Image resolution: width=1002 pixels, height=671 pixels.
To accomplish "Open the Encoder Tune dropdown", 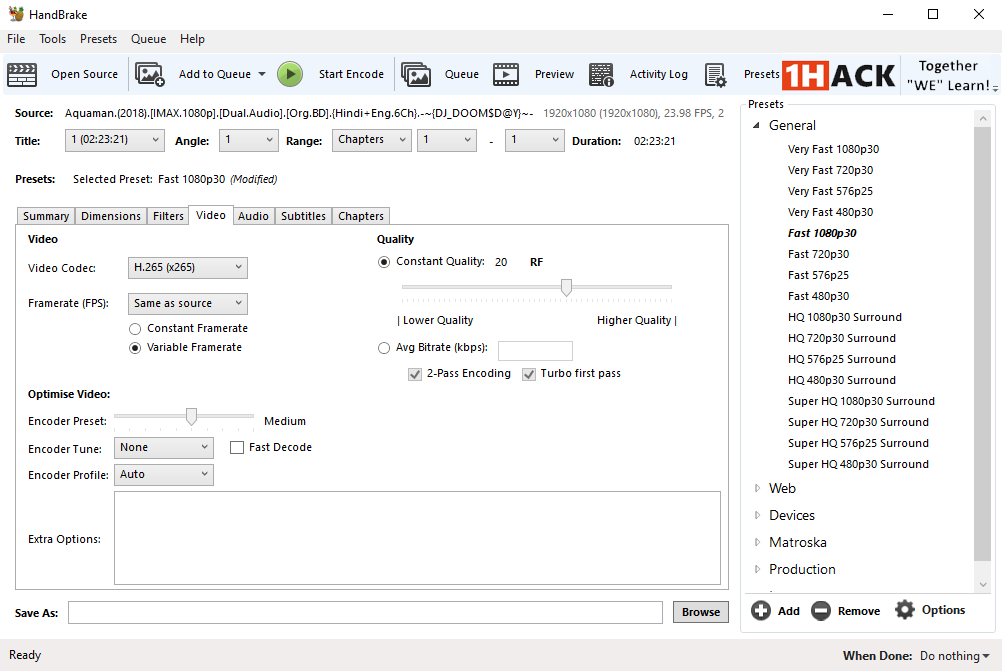I will pyautogui.click(x=164, y=448).
